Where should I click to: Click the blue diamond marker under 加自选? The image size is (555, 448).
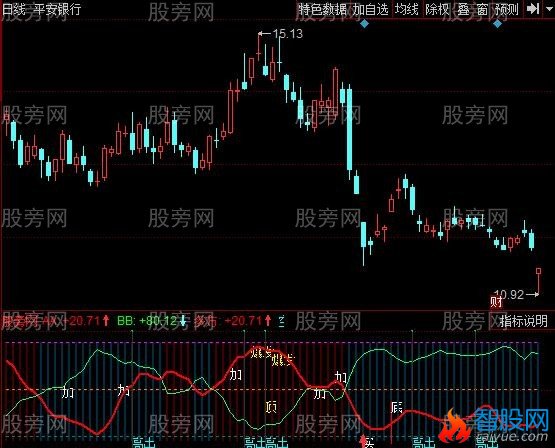pyautogui.click(x=364, y=24)
